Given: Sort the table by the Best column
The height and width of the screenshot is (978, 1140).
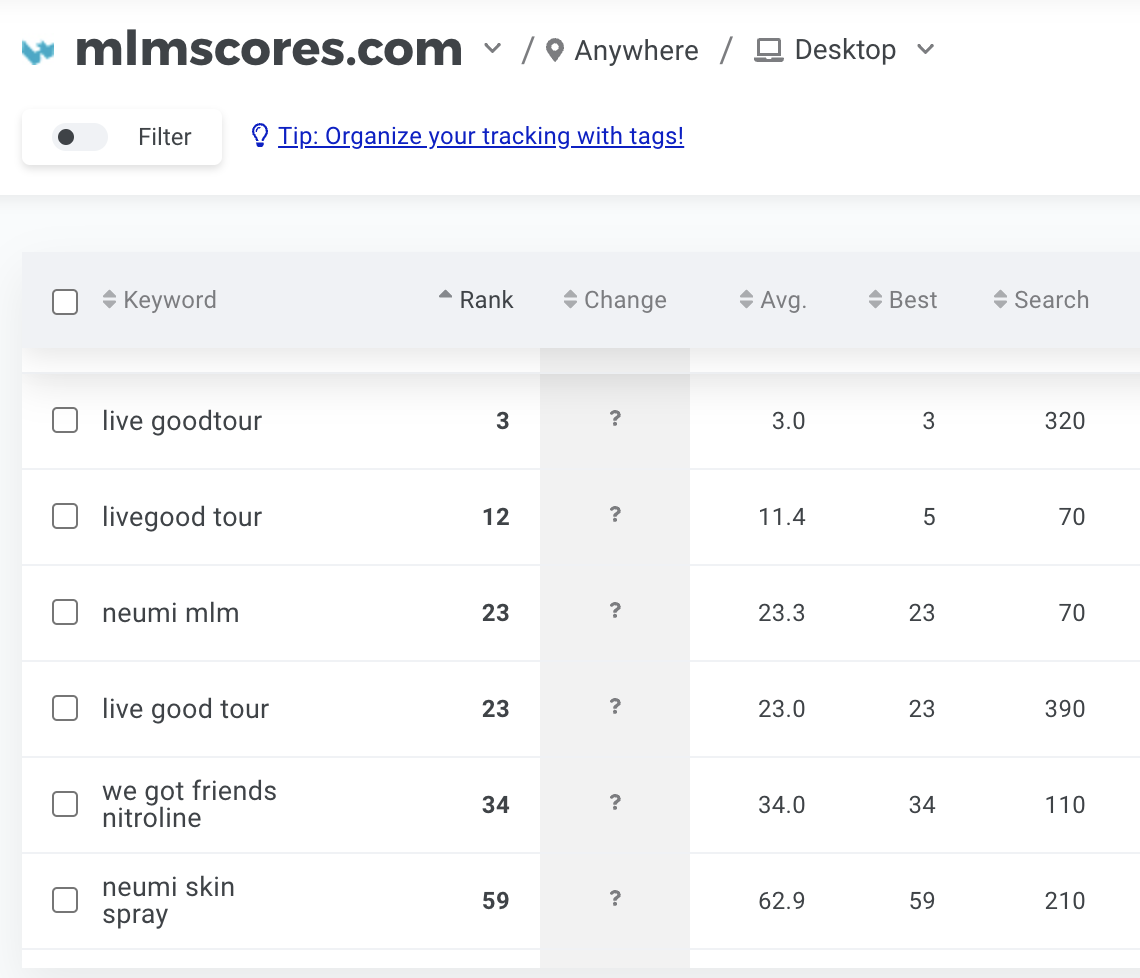Looking at the screenshot, I should pyautogui.click(x=902, y=300).
